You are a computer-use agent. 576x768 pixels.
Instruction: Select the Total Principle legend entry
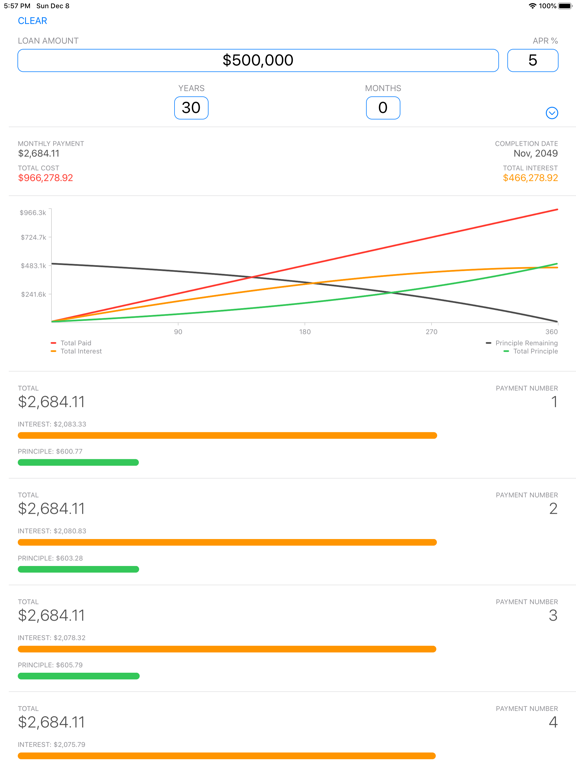pos(531,351)
